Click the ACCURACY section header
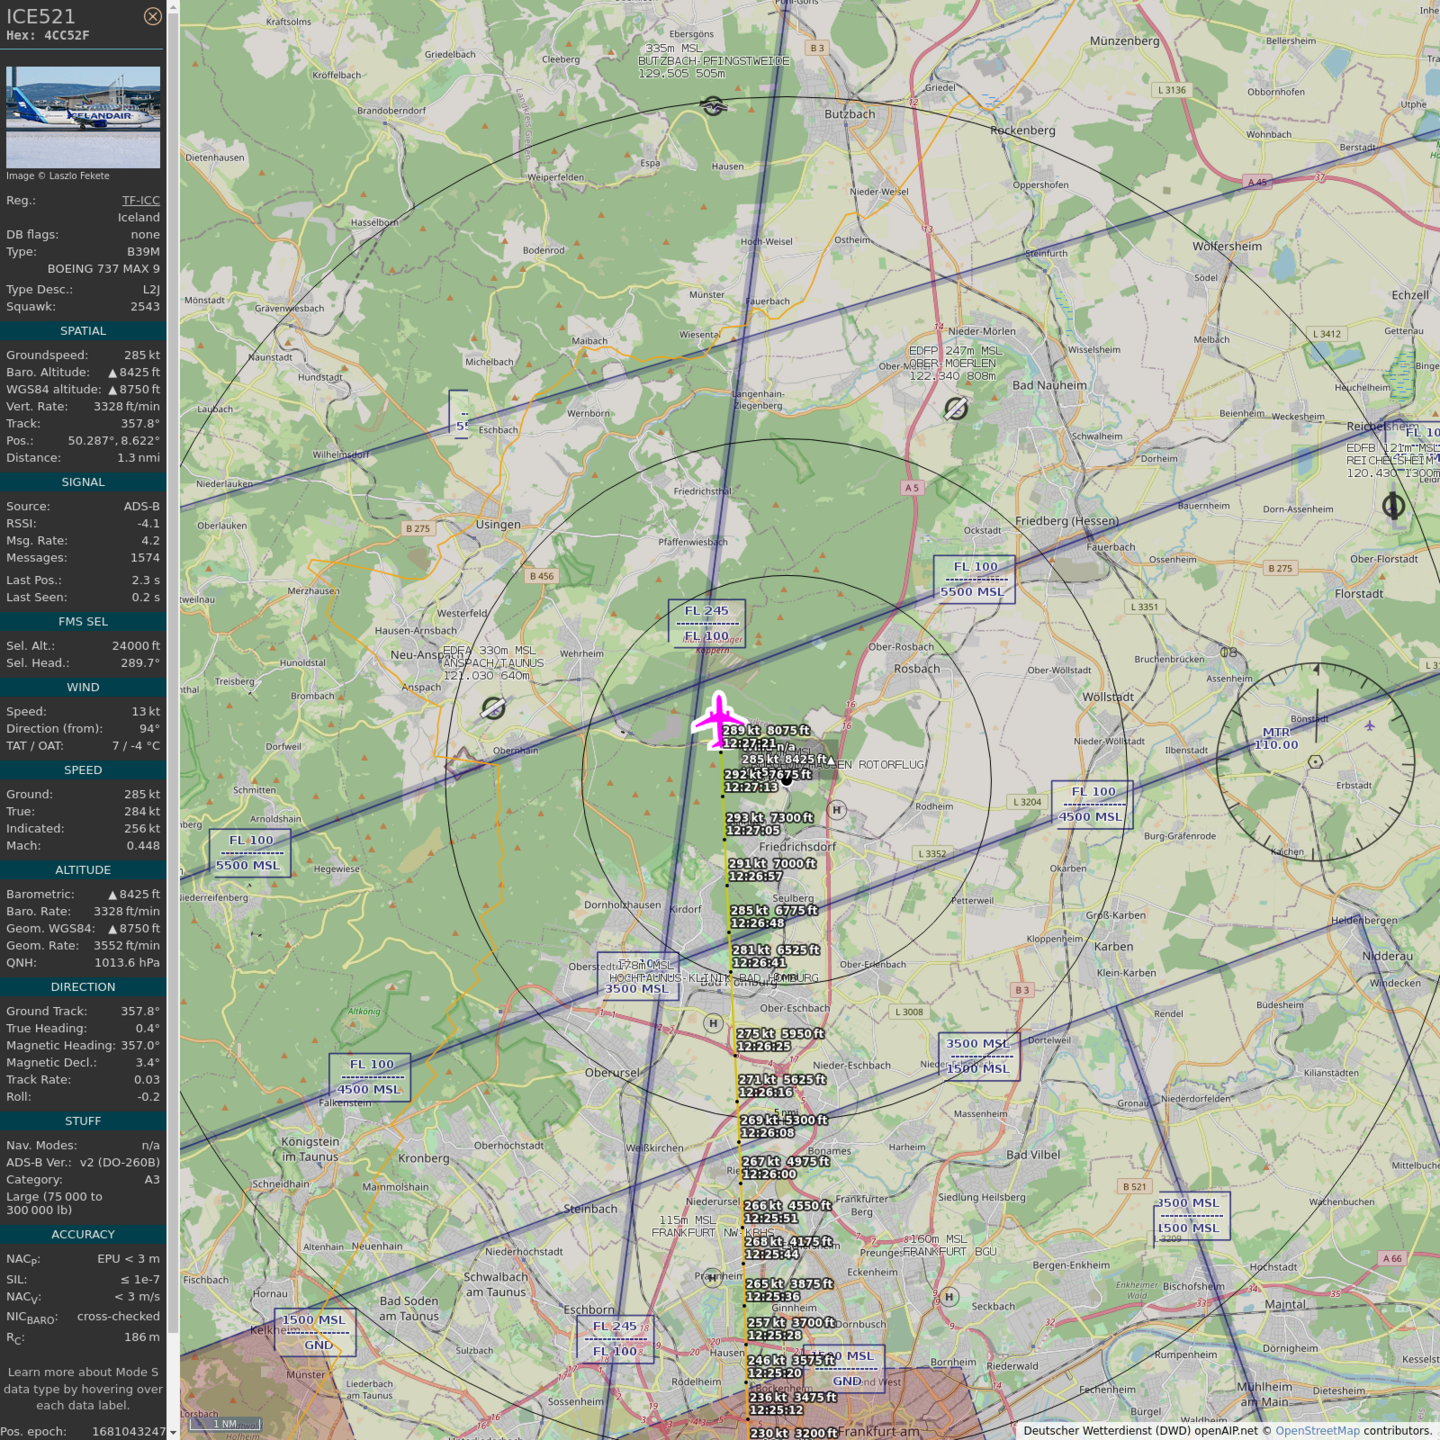 point(83,1235)
